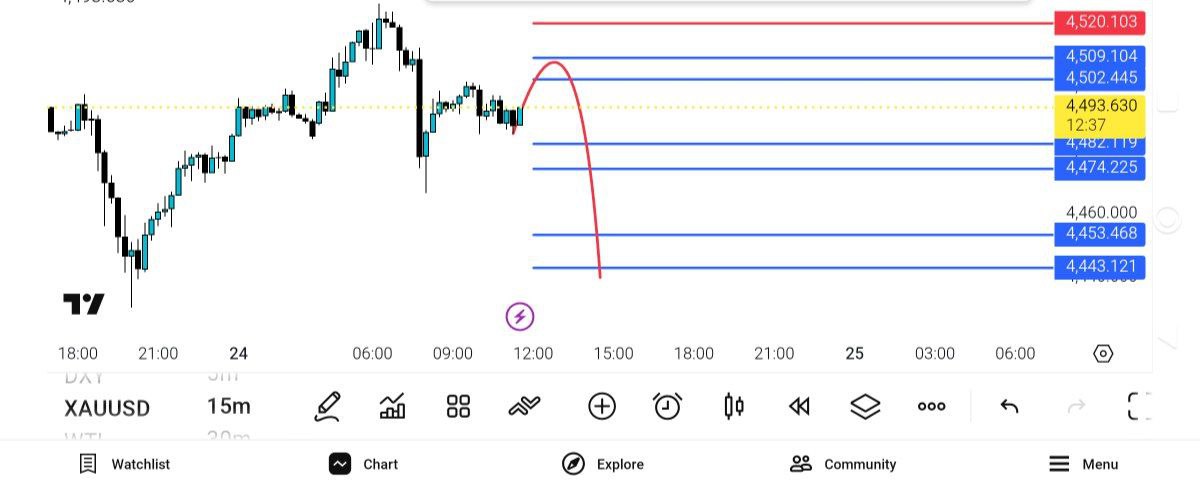Open the Menu tab
Image resolution: width=1200 pixels, height=489 pixels.
coord(1084,464)
